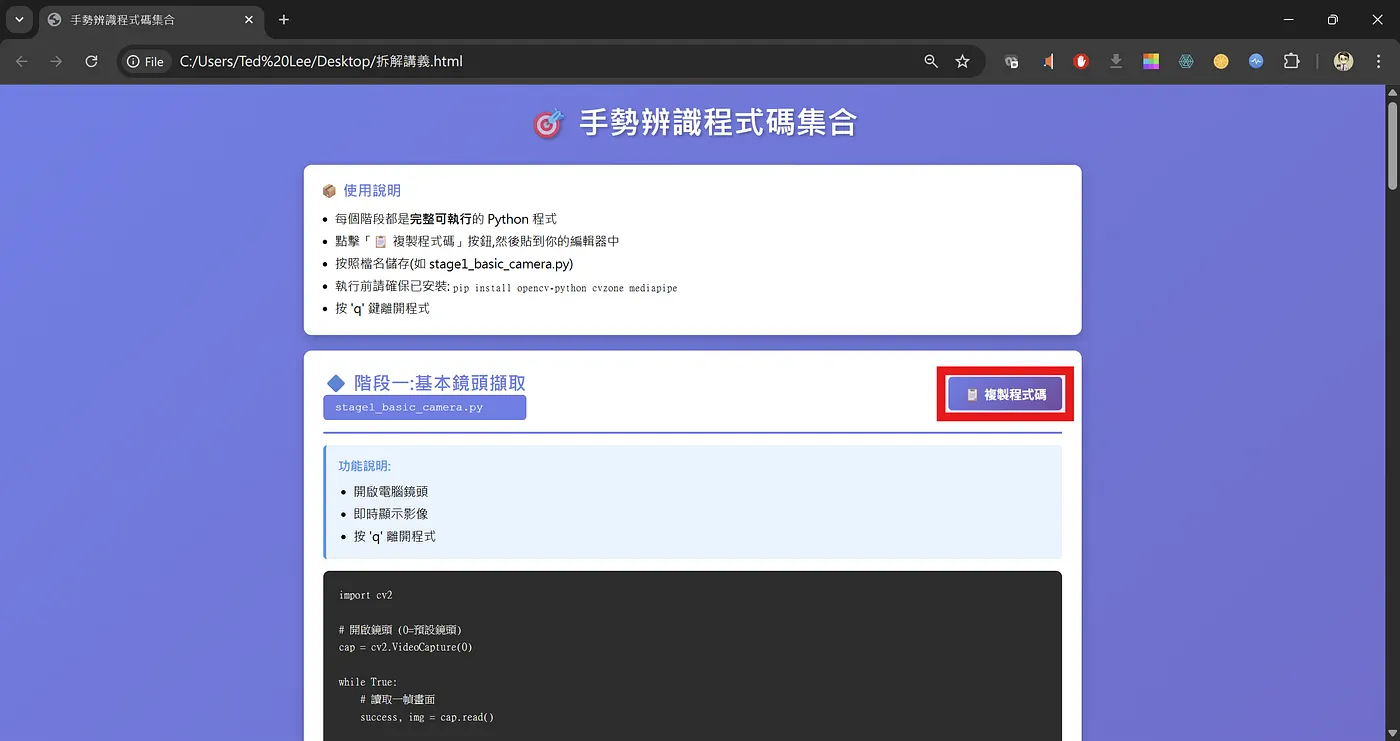
Task: Open the File site information chip
Action: (x=145, y=61)
